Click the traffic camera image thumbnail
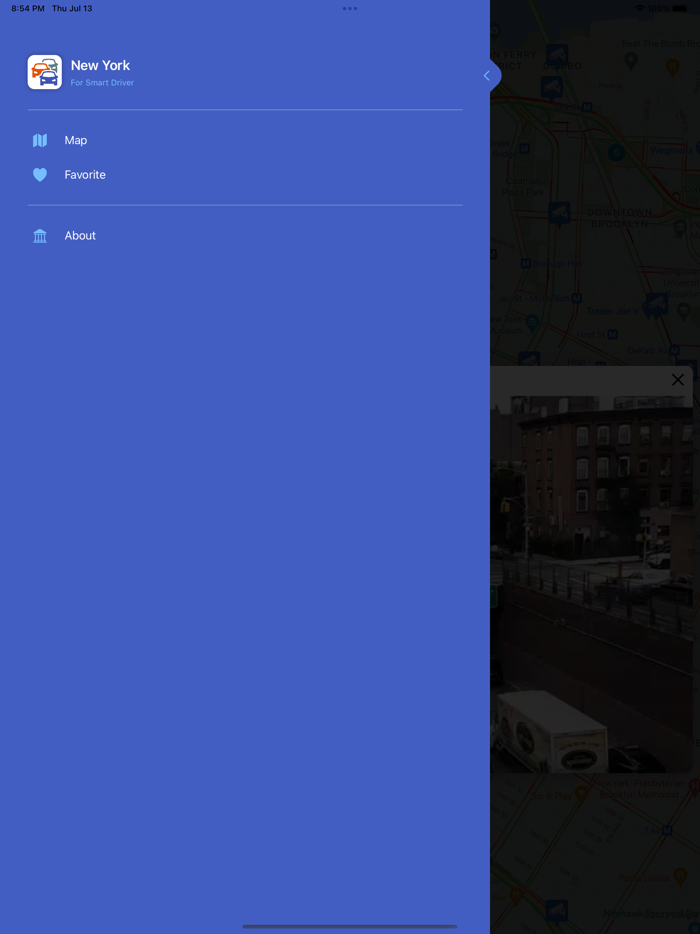This screenshot has width=700, height=934. [x=592, y=584]
